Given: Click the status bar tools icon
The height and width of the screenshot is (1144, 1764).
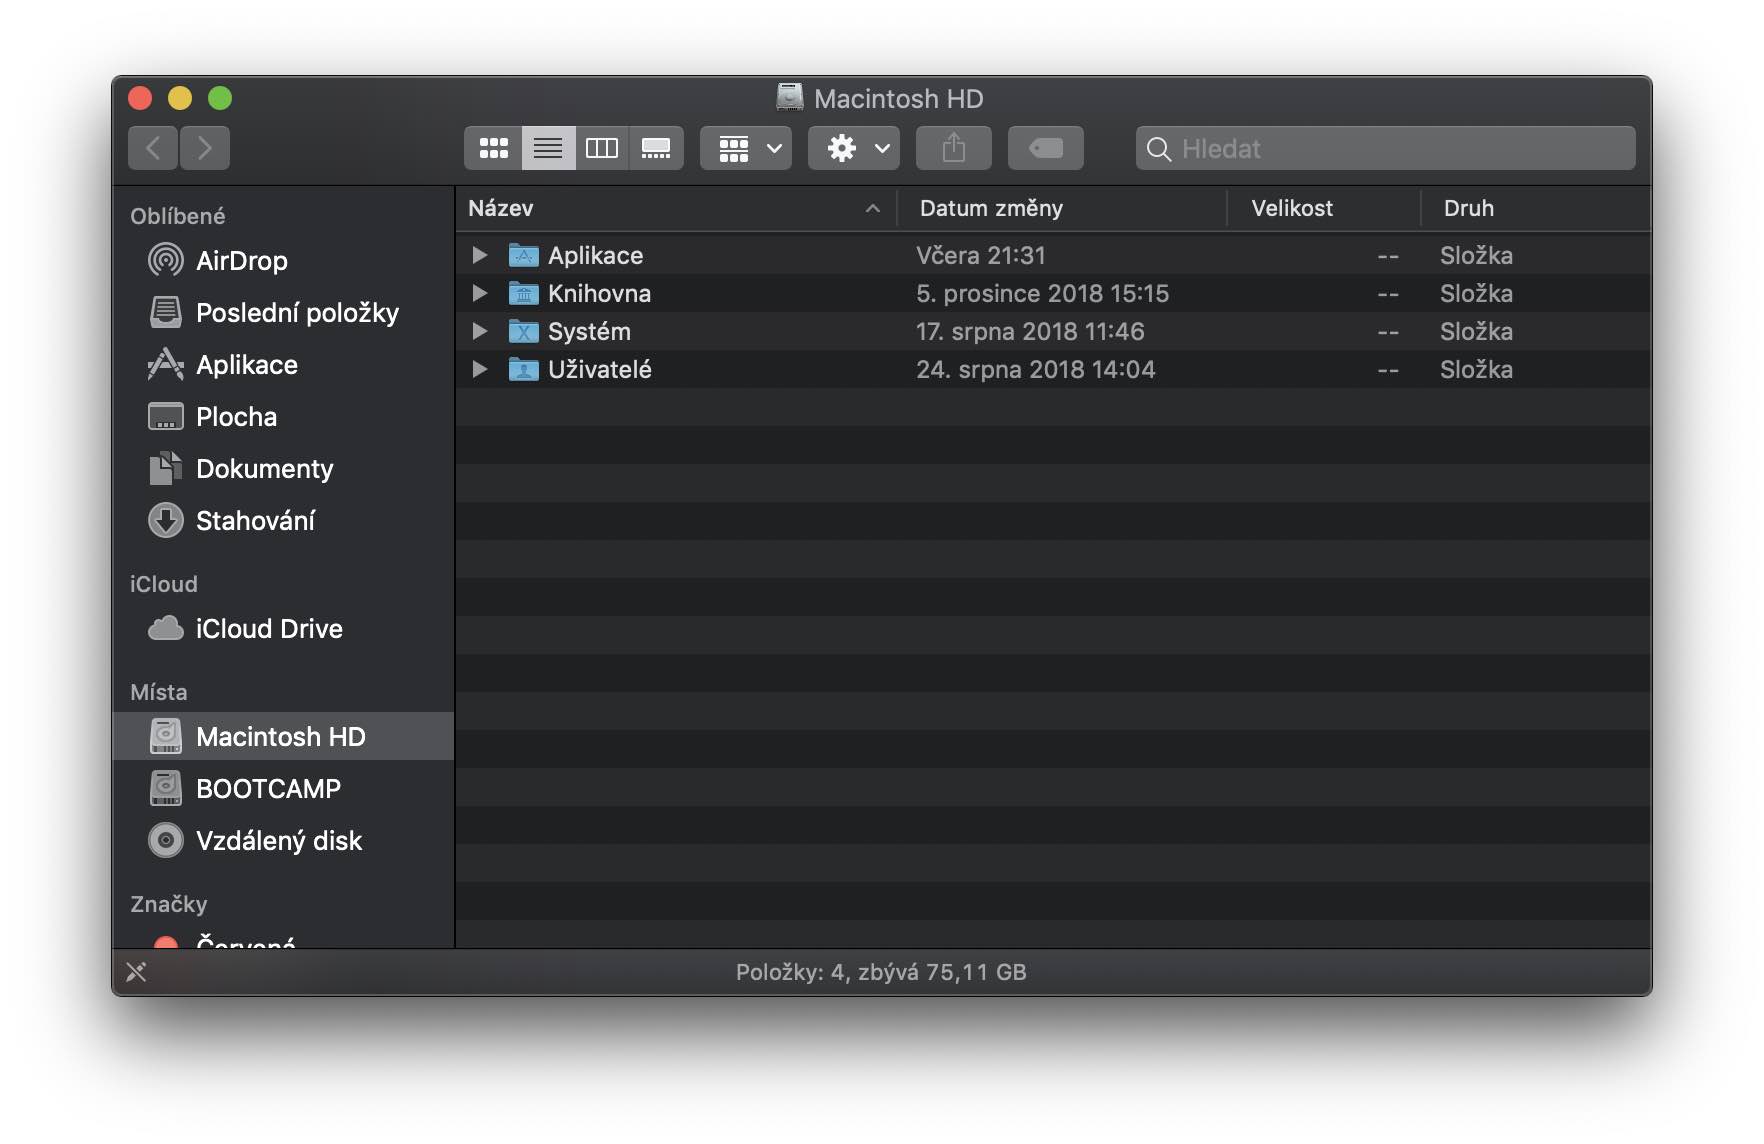Looking at the screenshot, I should pos(136,972).
